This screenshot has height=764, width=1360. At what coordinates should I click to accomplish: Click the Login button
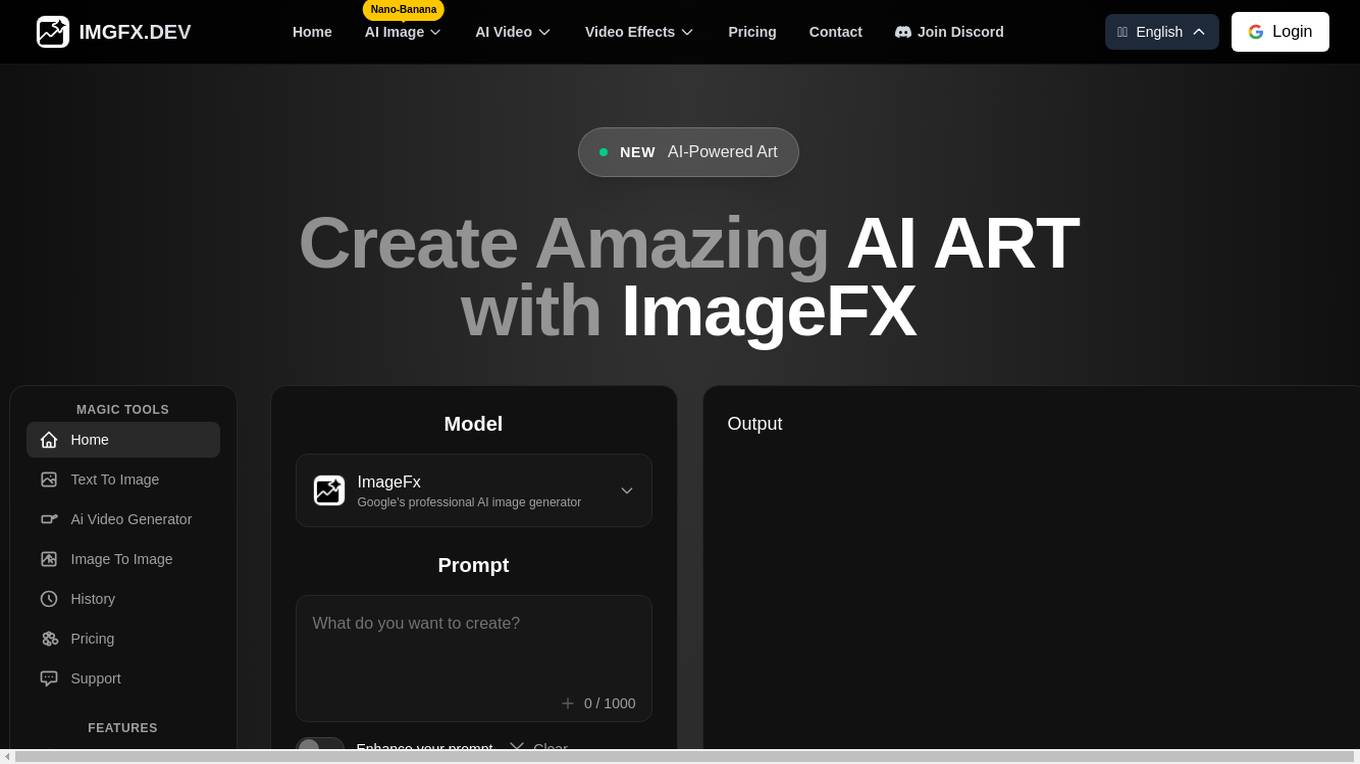tap(1280, 32)
